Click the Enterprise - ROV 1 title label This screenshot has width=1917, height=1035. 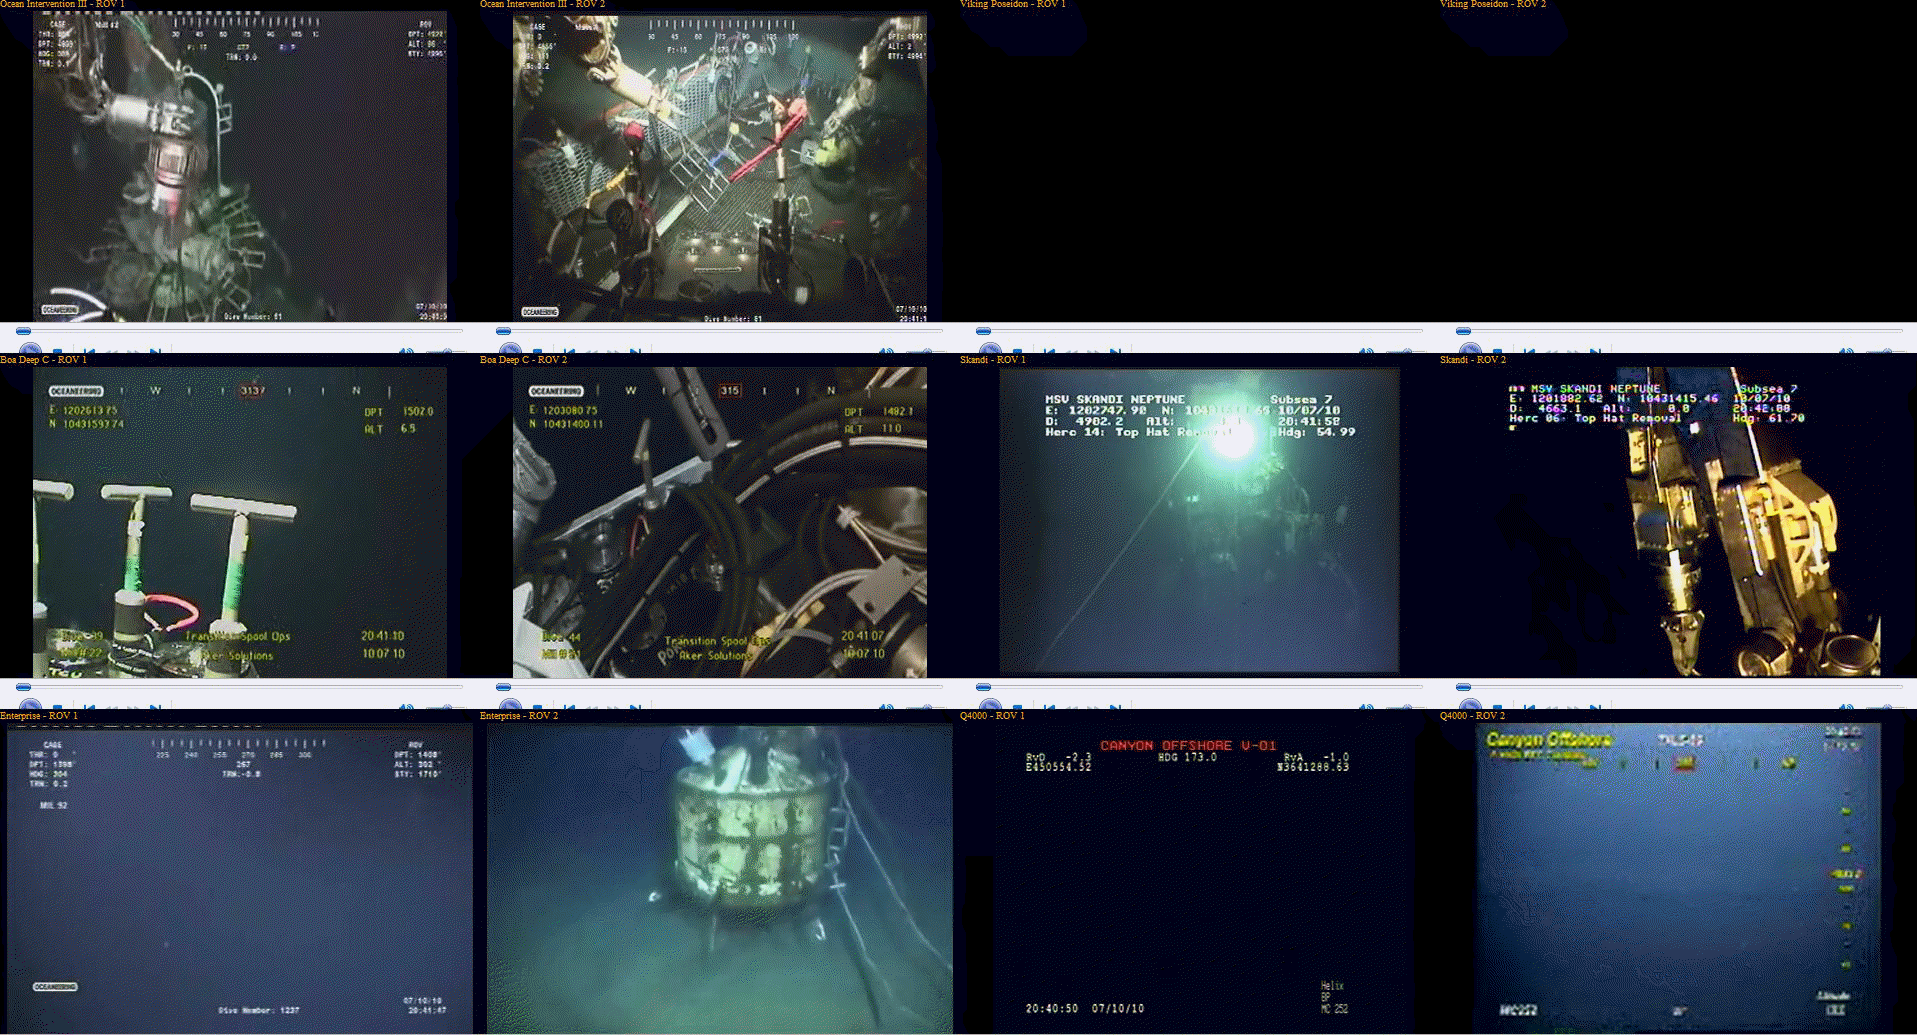(x=38, y=716)
